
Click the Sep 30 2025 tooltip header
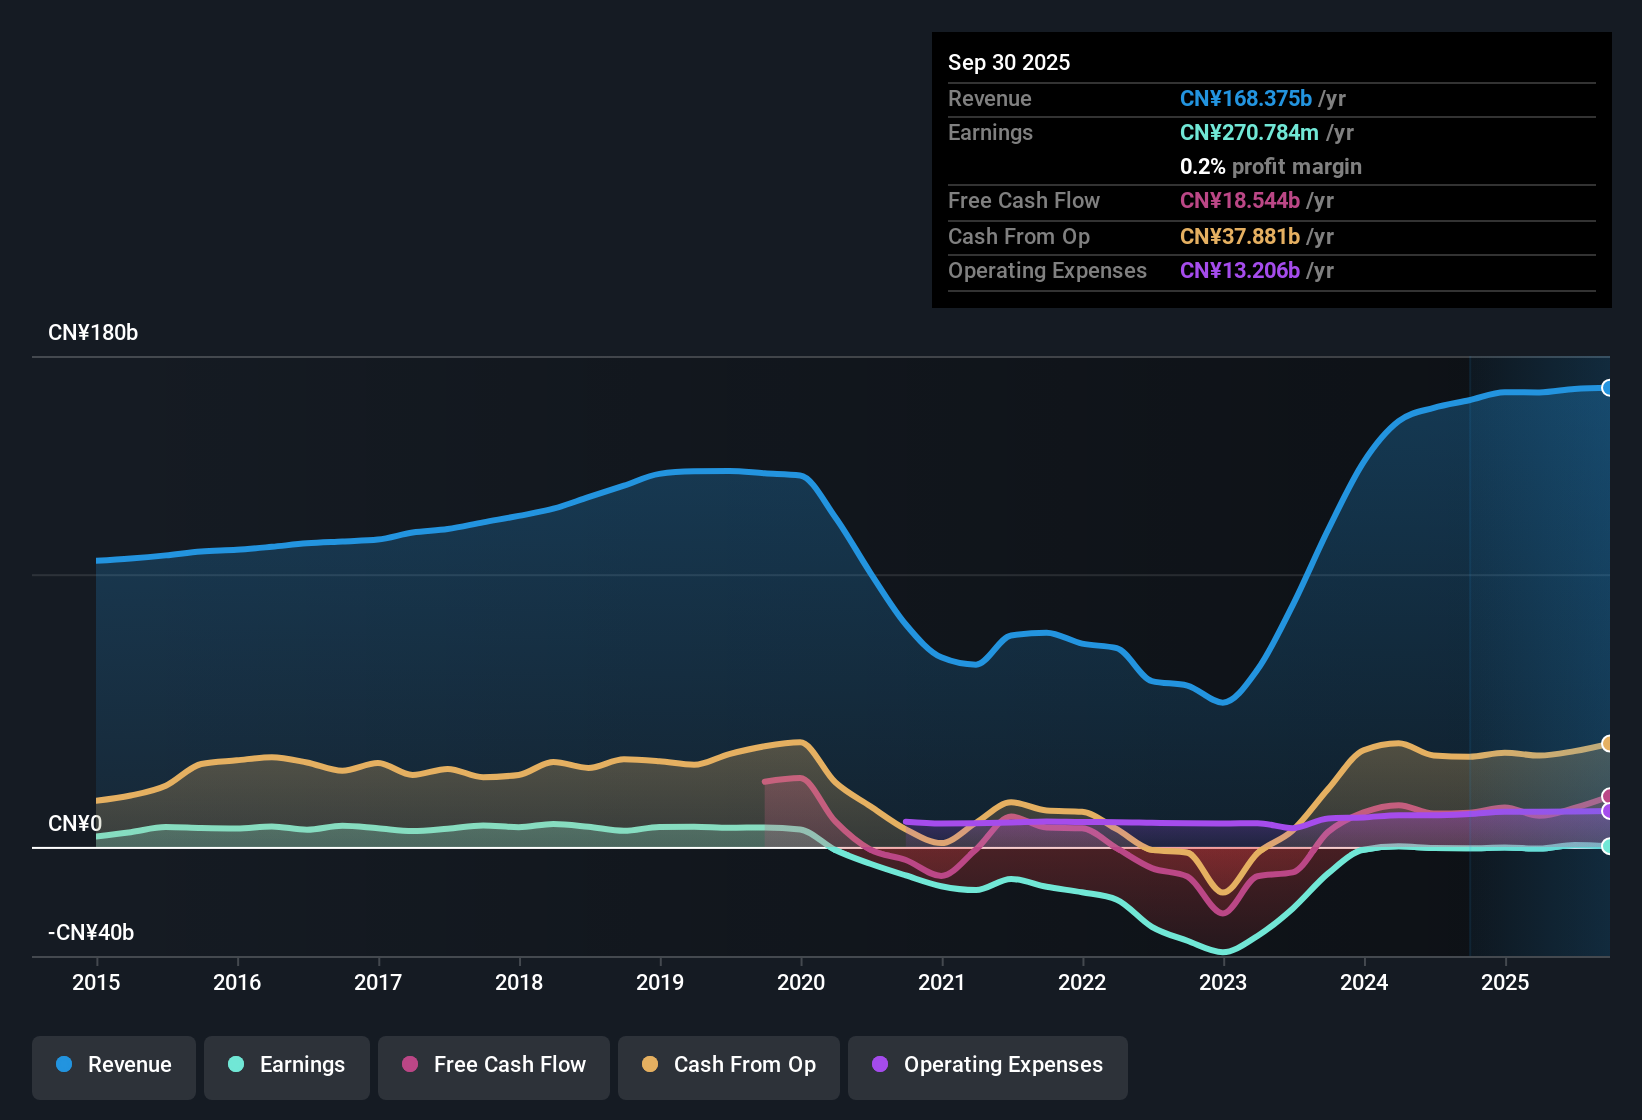(1009, 62)
